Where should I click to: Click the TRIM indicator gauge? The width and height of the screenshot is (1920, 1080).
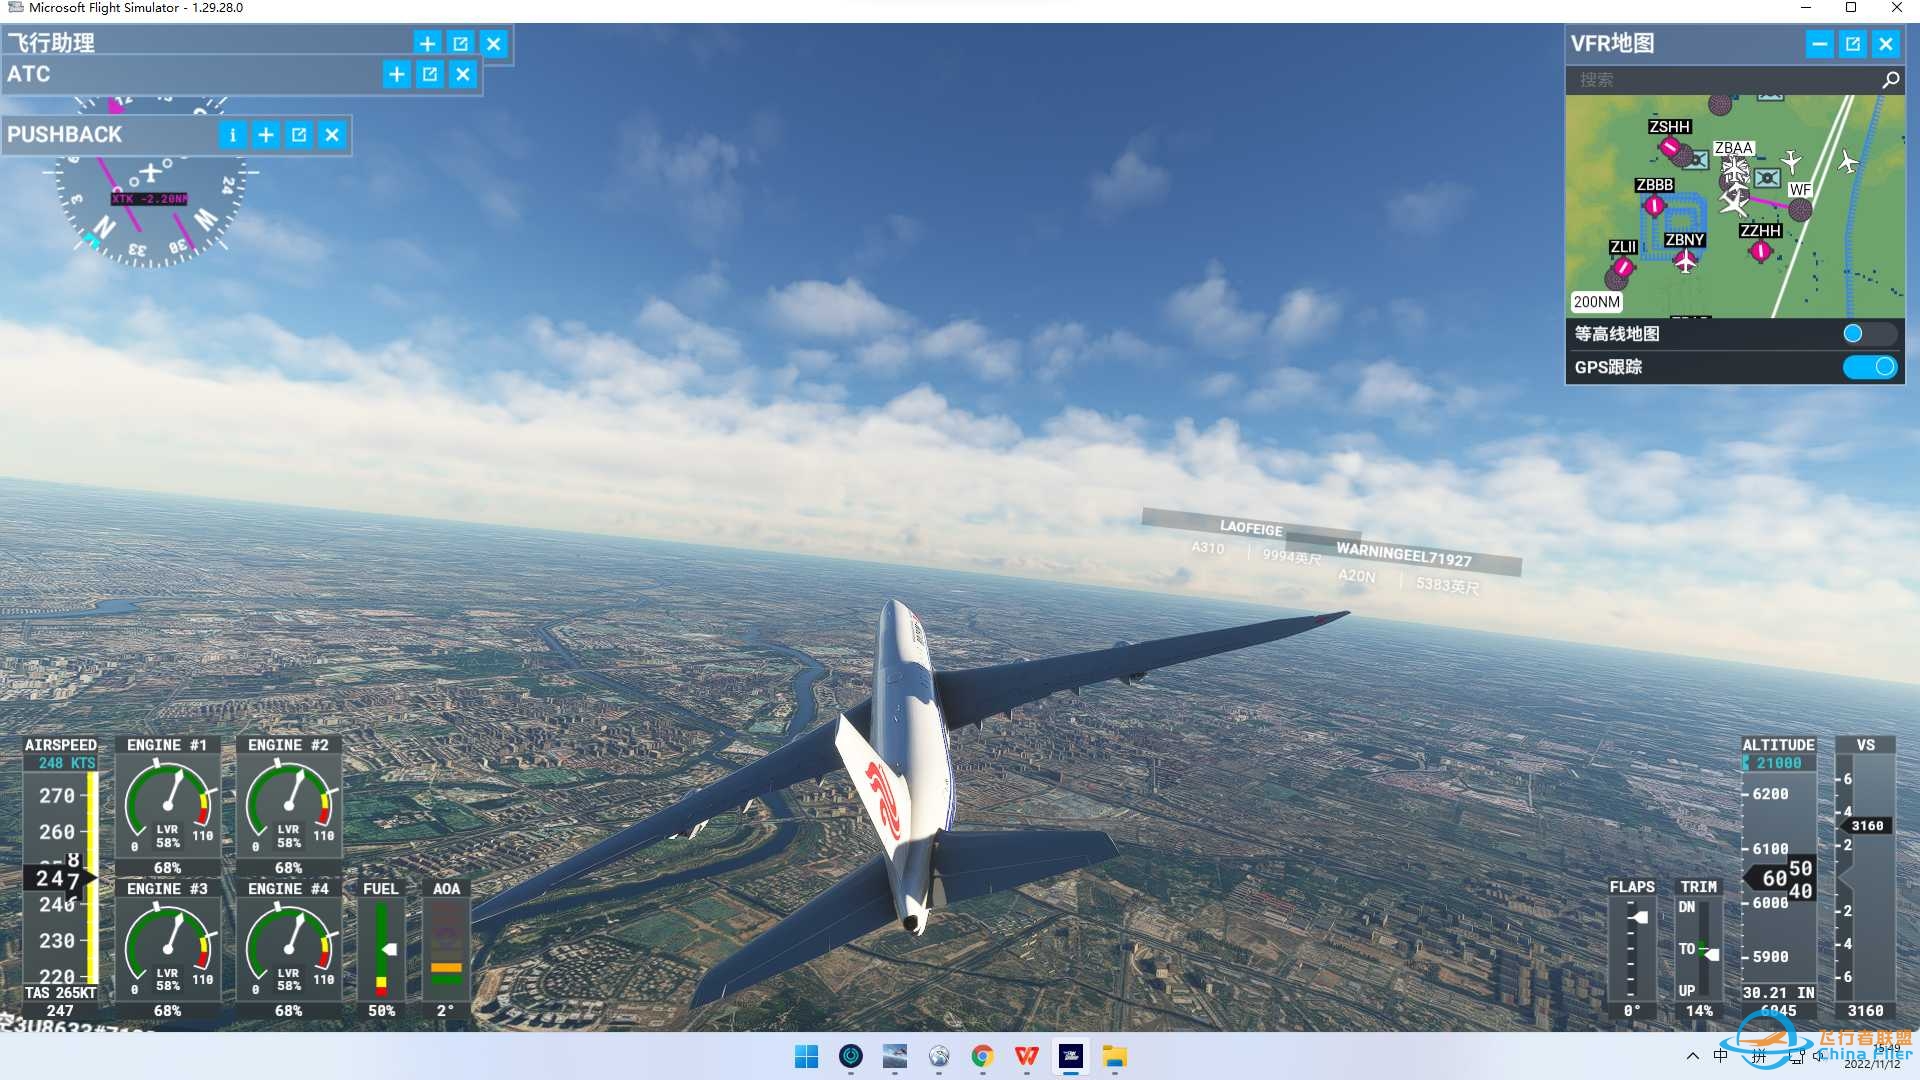click(1699, 950)
